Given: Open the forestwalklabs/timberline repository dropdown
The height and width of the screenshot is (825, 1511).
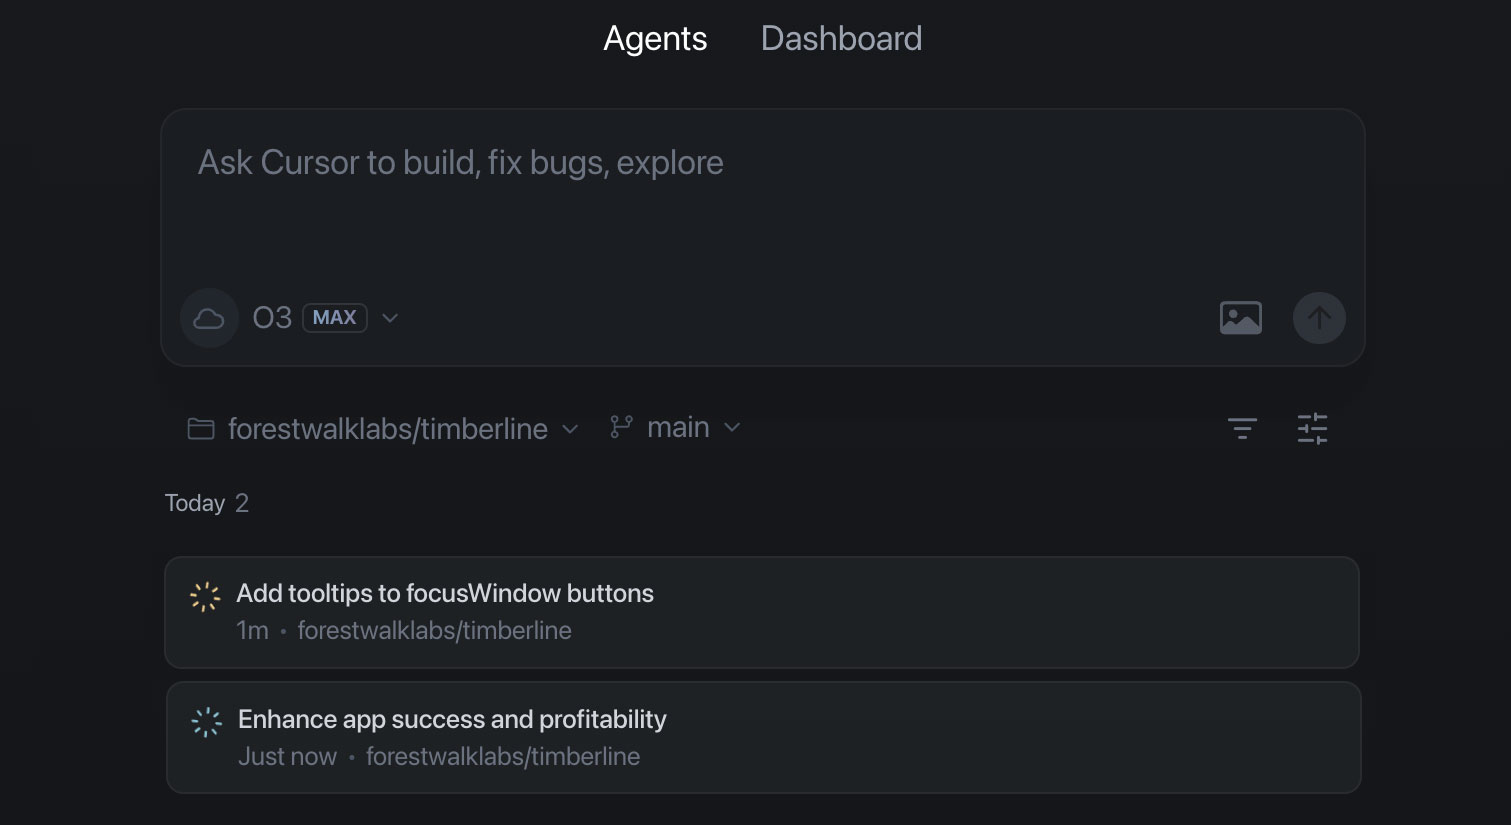Looking at the screenshot, I should point(388,429).
